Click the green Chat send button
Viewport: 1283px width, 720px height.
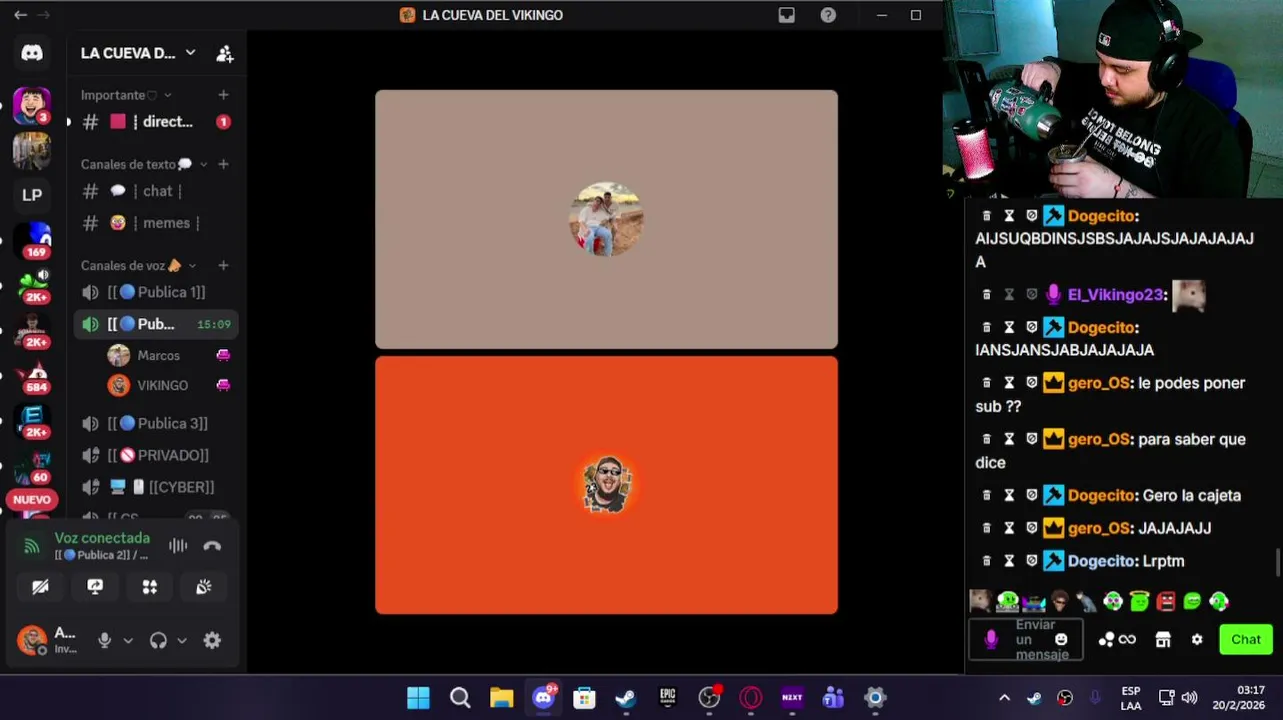coord(1245,639)
